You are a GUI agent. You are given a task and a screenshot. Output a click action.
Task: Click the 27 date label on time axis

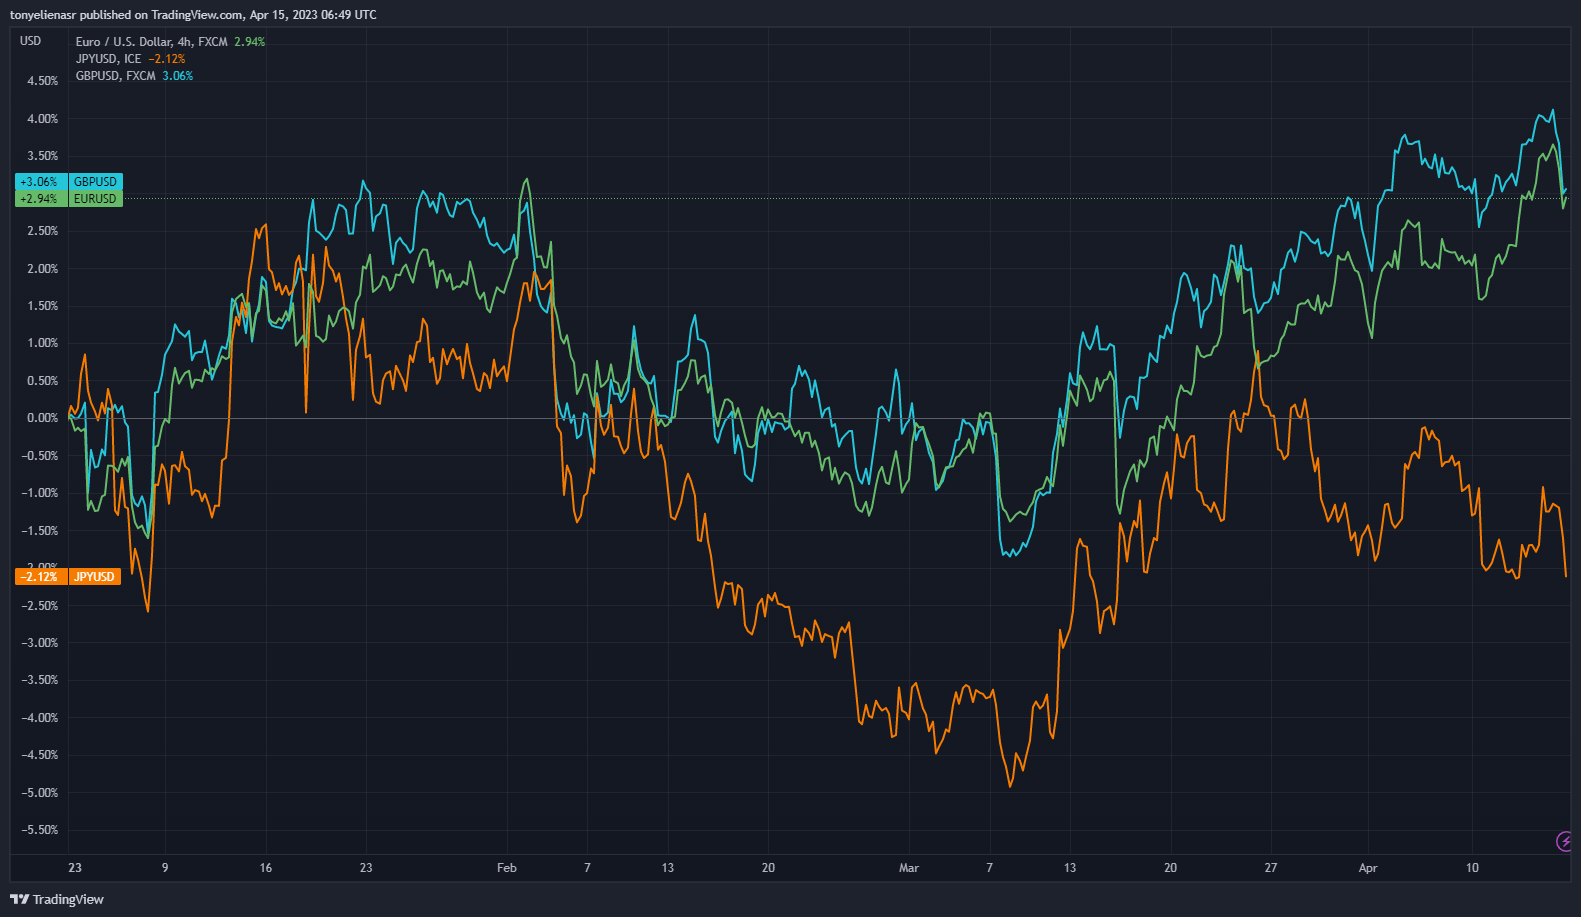[x=1271, y=868]
